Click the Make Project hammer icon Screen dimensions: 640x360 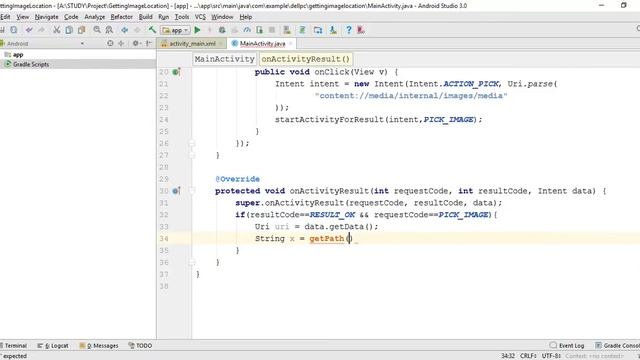click(x=152, y=30)
